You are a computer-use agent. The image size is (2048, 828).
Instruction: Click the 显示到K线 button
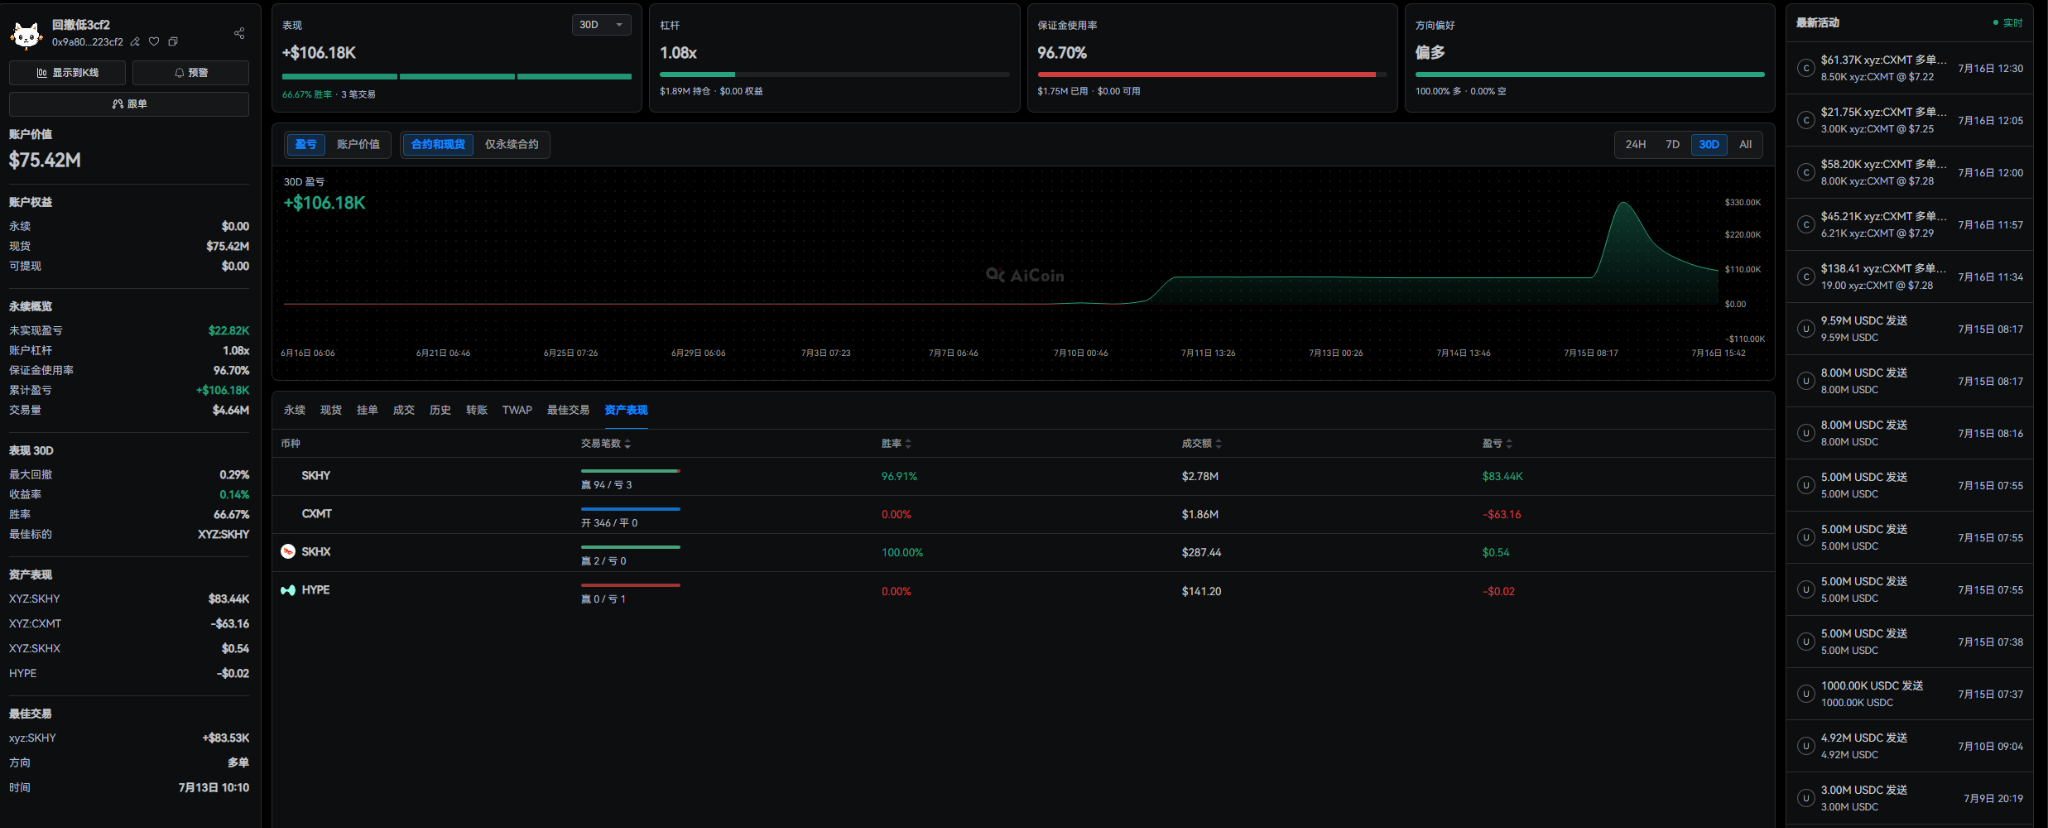(x=68, y=73)
